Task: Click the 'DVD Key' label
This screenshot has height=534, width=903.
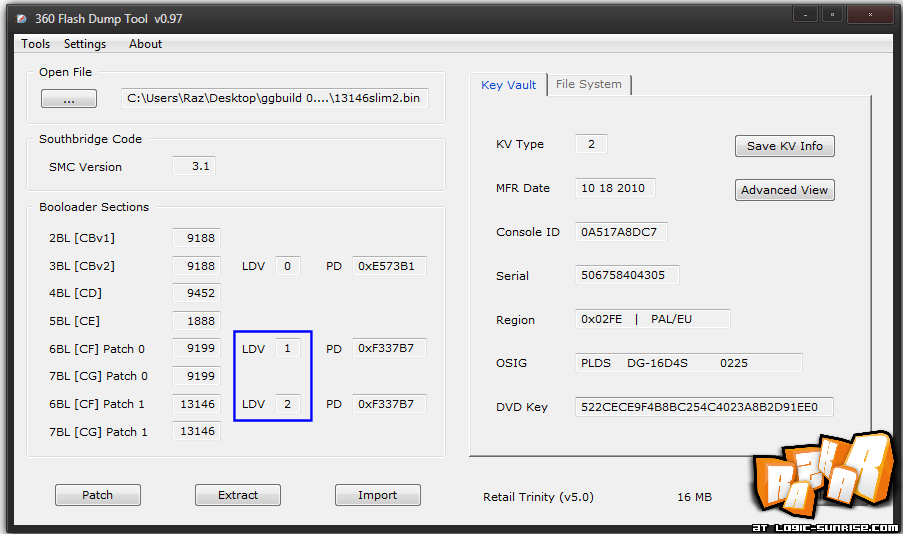Action: click(522, 407)
